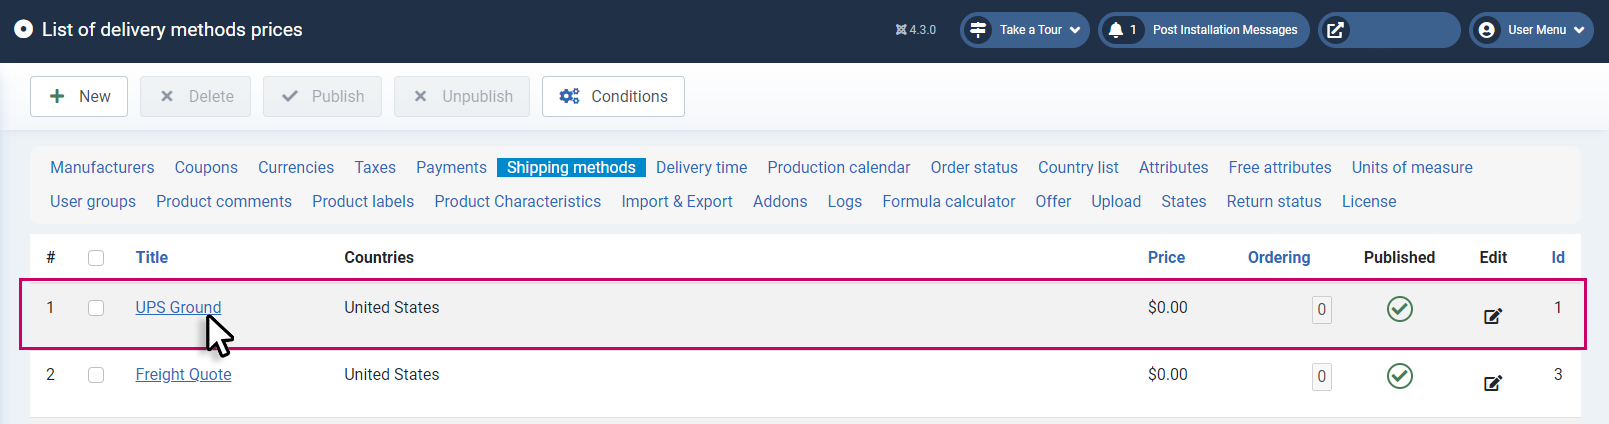Open external link preview icon in header
The width and height of the screenshot is (1609, 424).
[1336, 30]
